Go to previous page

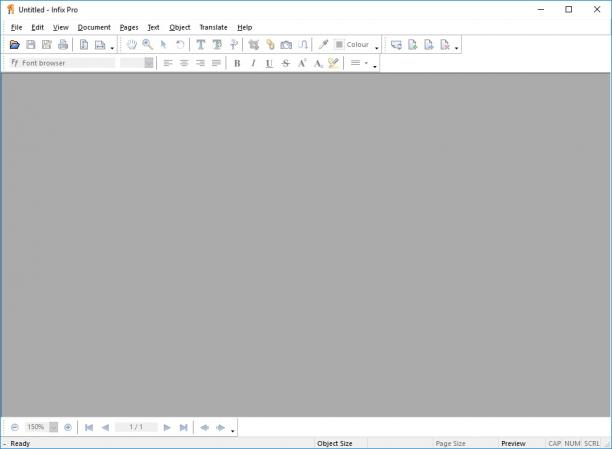pyautogui.click(x=105, y=428)
